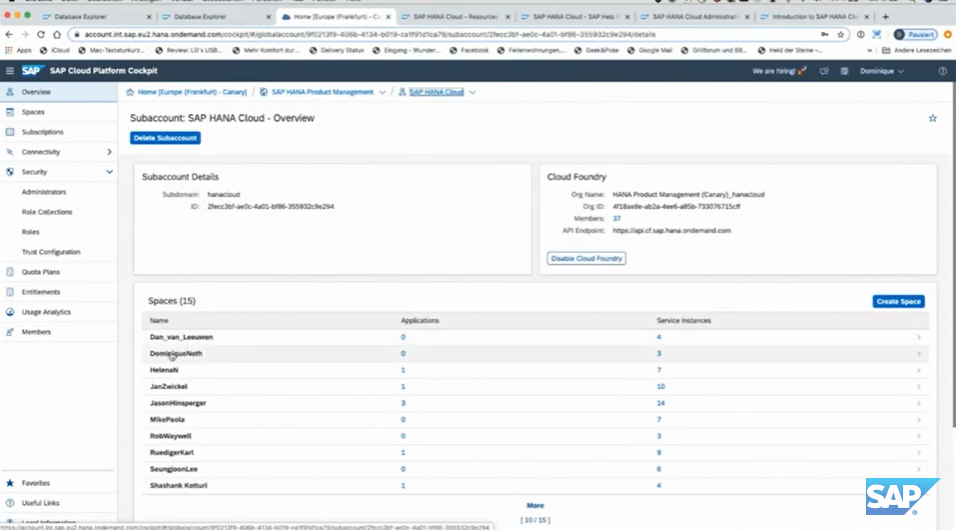
Task: Switch to first Database Explorer tab
Action: (95, 16)
